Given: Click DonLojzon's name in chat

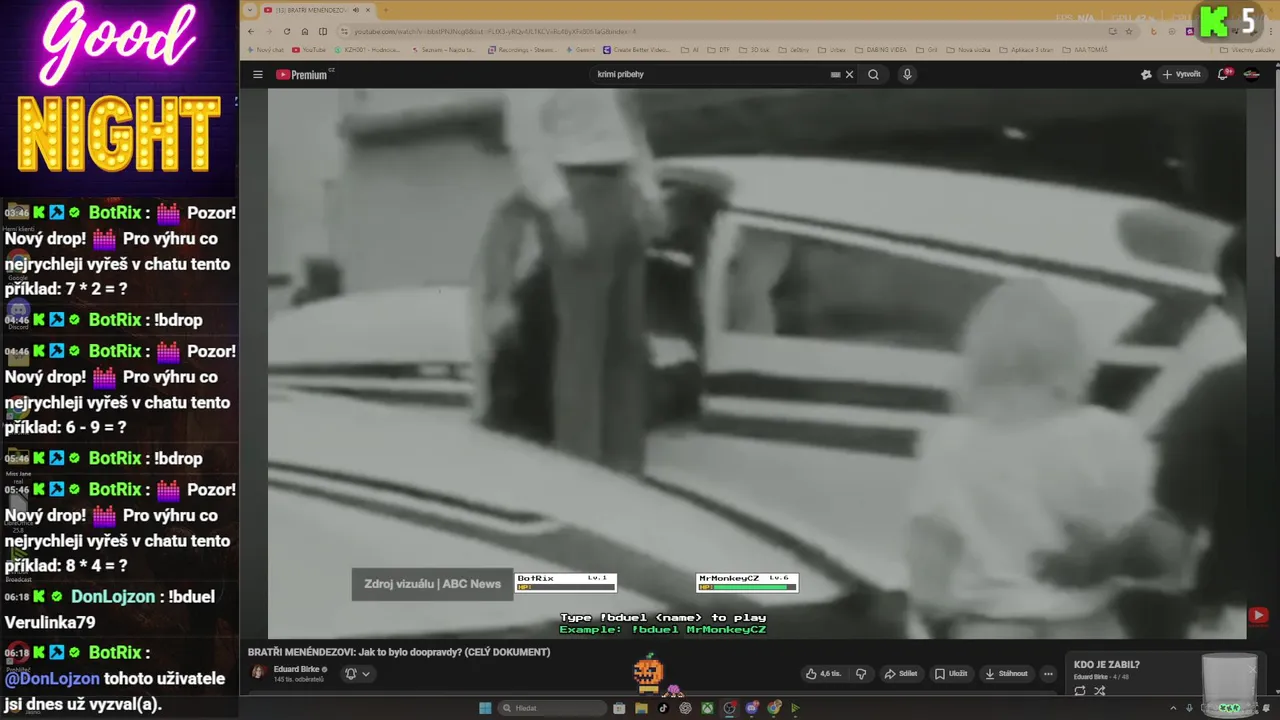Looking at the screenshot, I should click(113, 596).
